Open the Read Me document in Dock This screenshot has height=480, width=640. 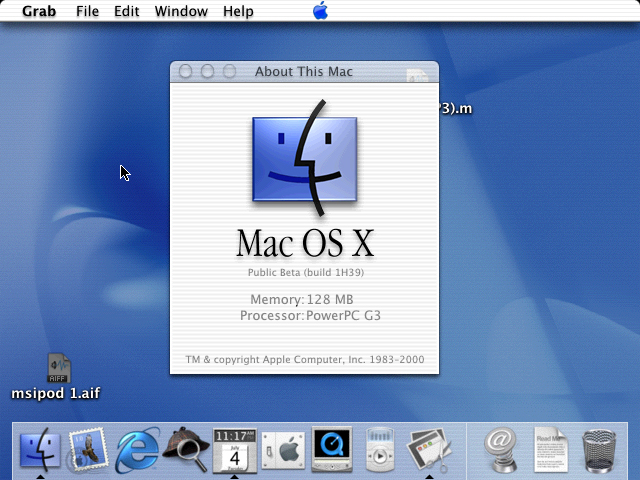click(551, 449)
